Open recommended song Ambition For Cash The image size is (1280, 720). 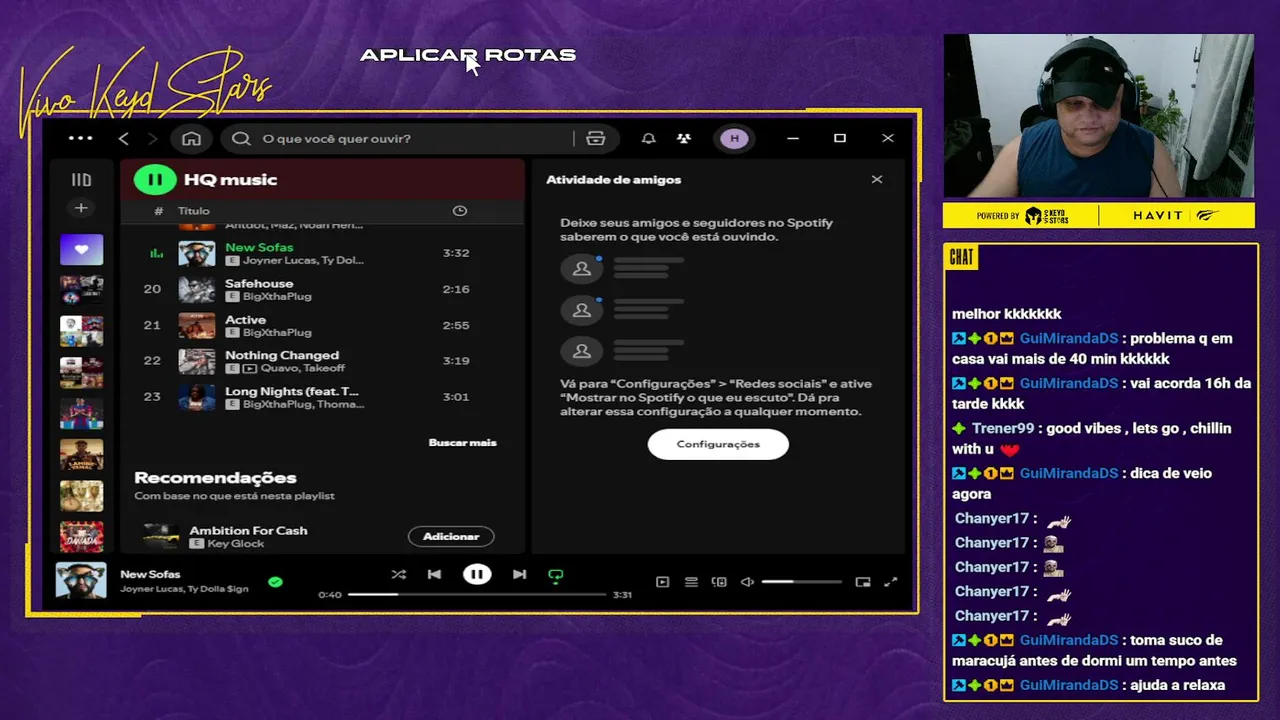(x=248, y=530)
